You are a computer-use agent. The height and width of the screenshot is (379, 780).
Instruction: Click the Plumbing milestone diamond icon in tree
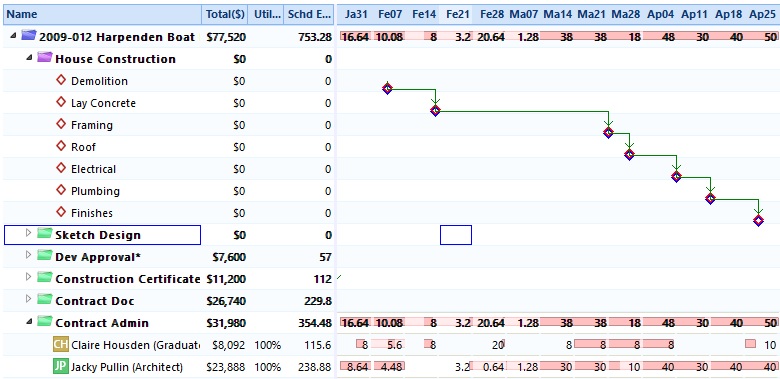tap(61, 190)
